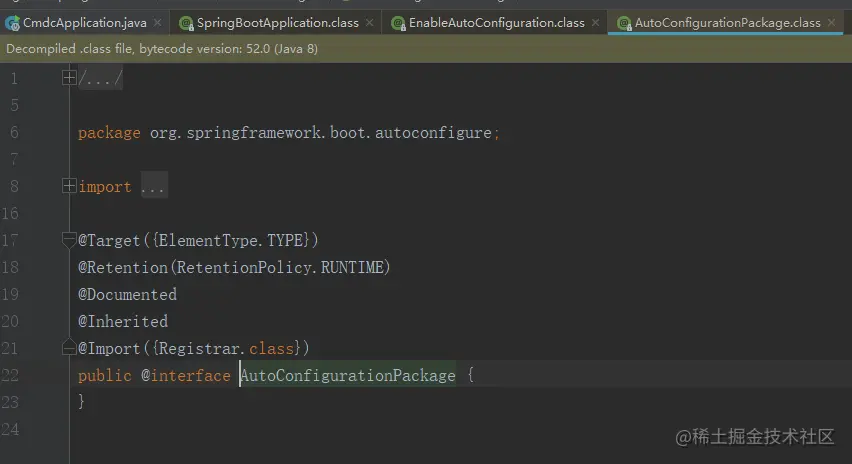This screenshot has width=852, height=464.
Task: Click the @Retention annotation
Action: (123, 267)
